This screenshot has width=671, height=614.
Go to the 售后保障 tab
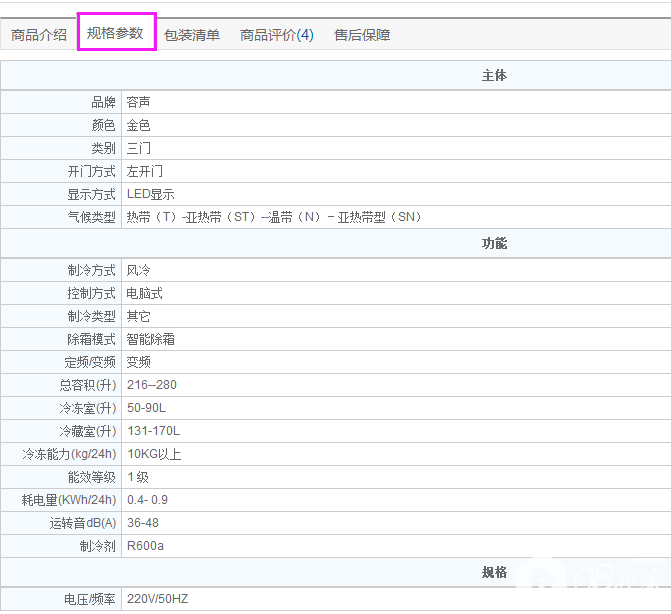(362, 35)
